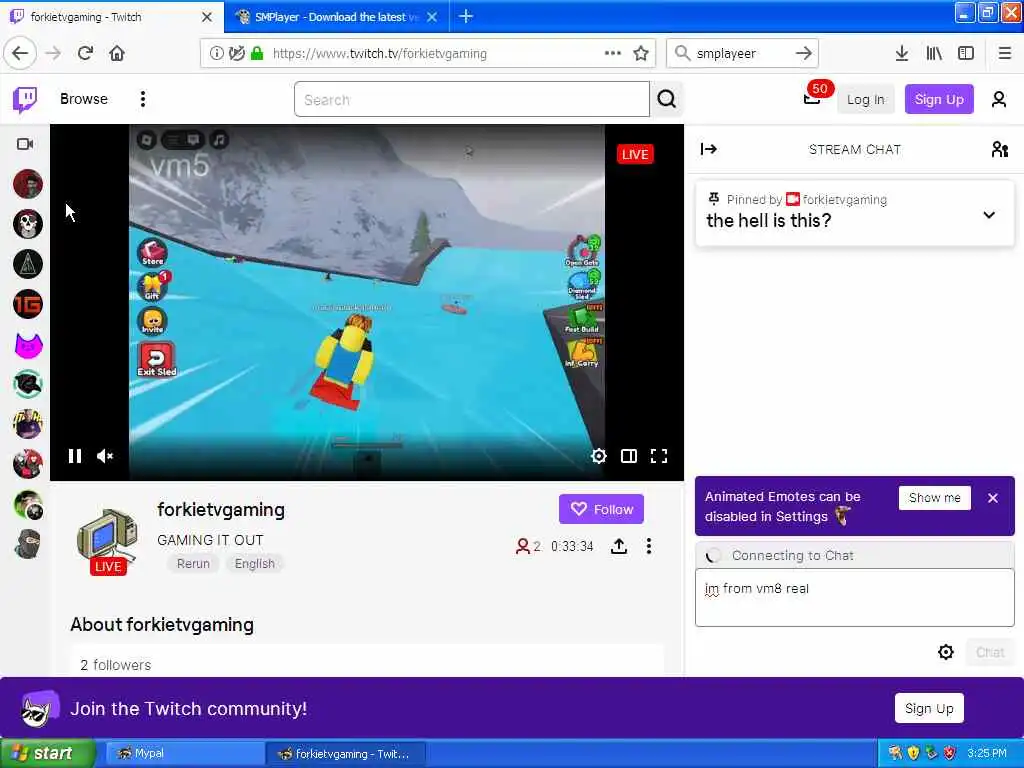Open the chat community users list icon
Screen dimensions: 1024x768
coord(1000,150)
